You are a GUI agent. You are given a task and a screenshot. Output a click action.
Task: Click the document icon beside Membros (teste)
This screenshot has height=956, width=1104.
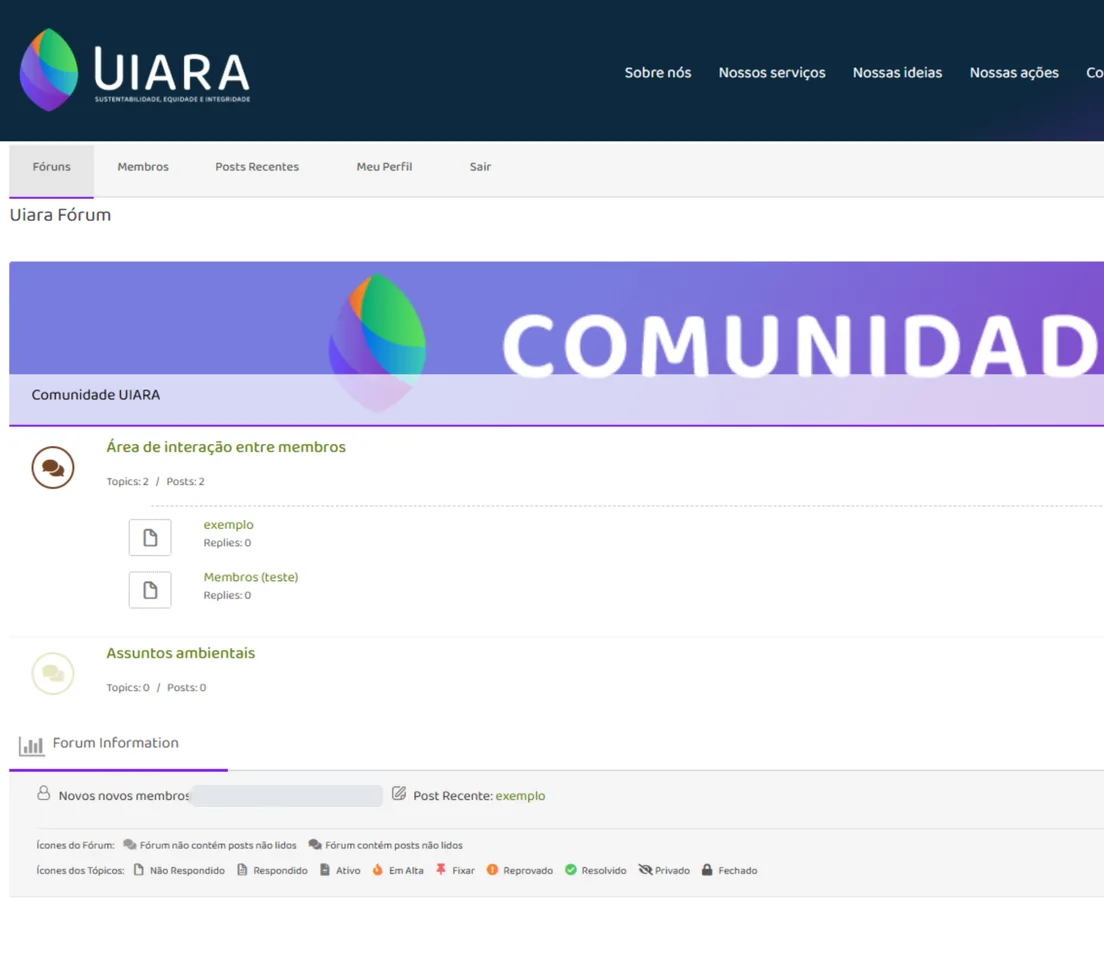point(150,590)
